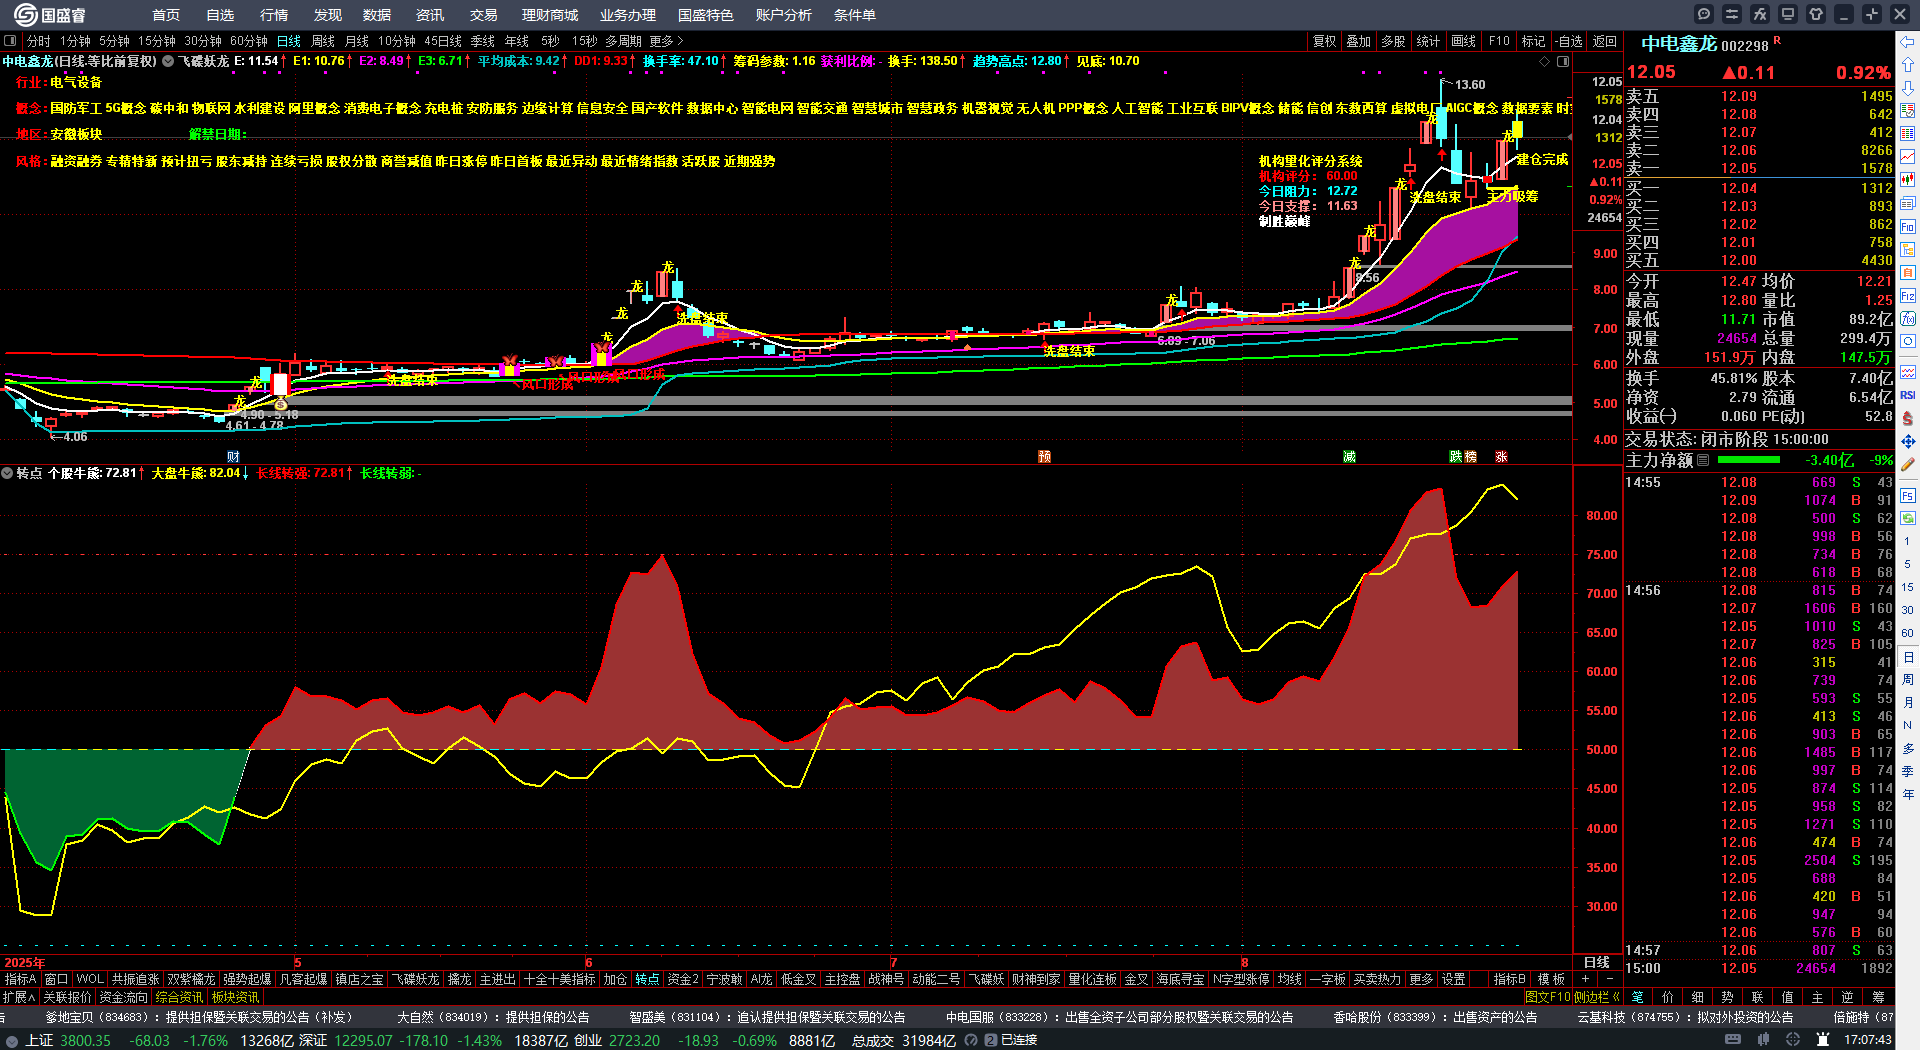Switch to 周线 weekly period tab
The height and width of the screenshot is (1050, 1920).
(x=323, y=41)
